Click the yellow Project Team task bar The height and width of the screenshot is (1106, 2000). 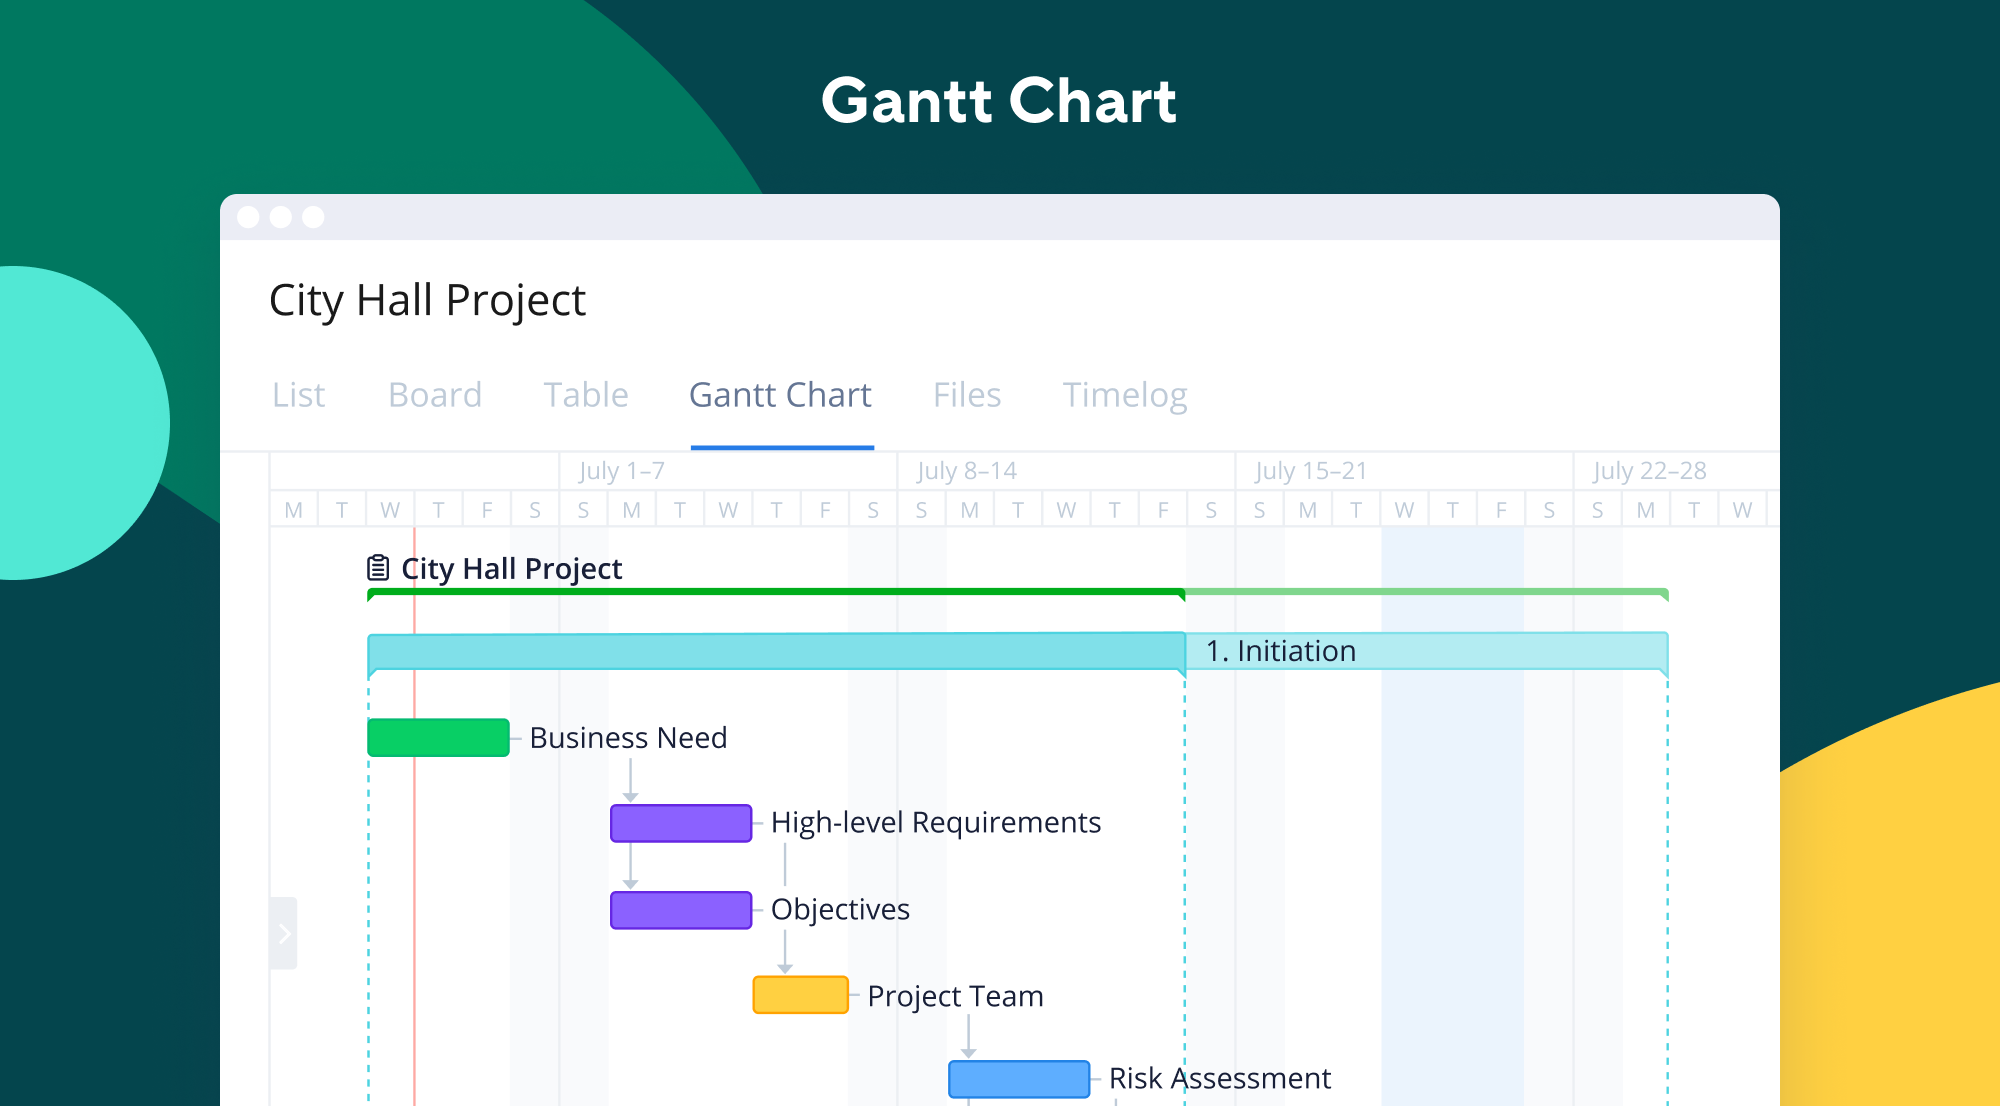[x=800, y=995]
